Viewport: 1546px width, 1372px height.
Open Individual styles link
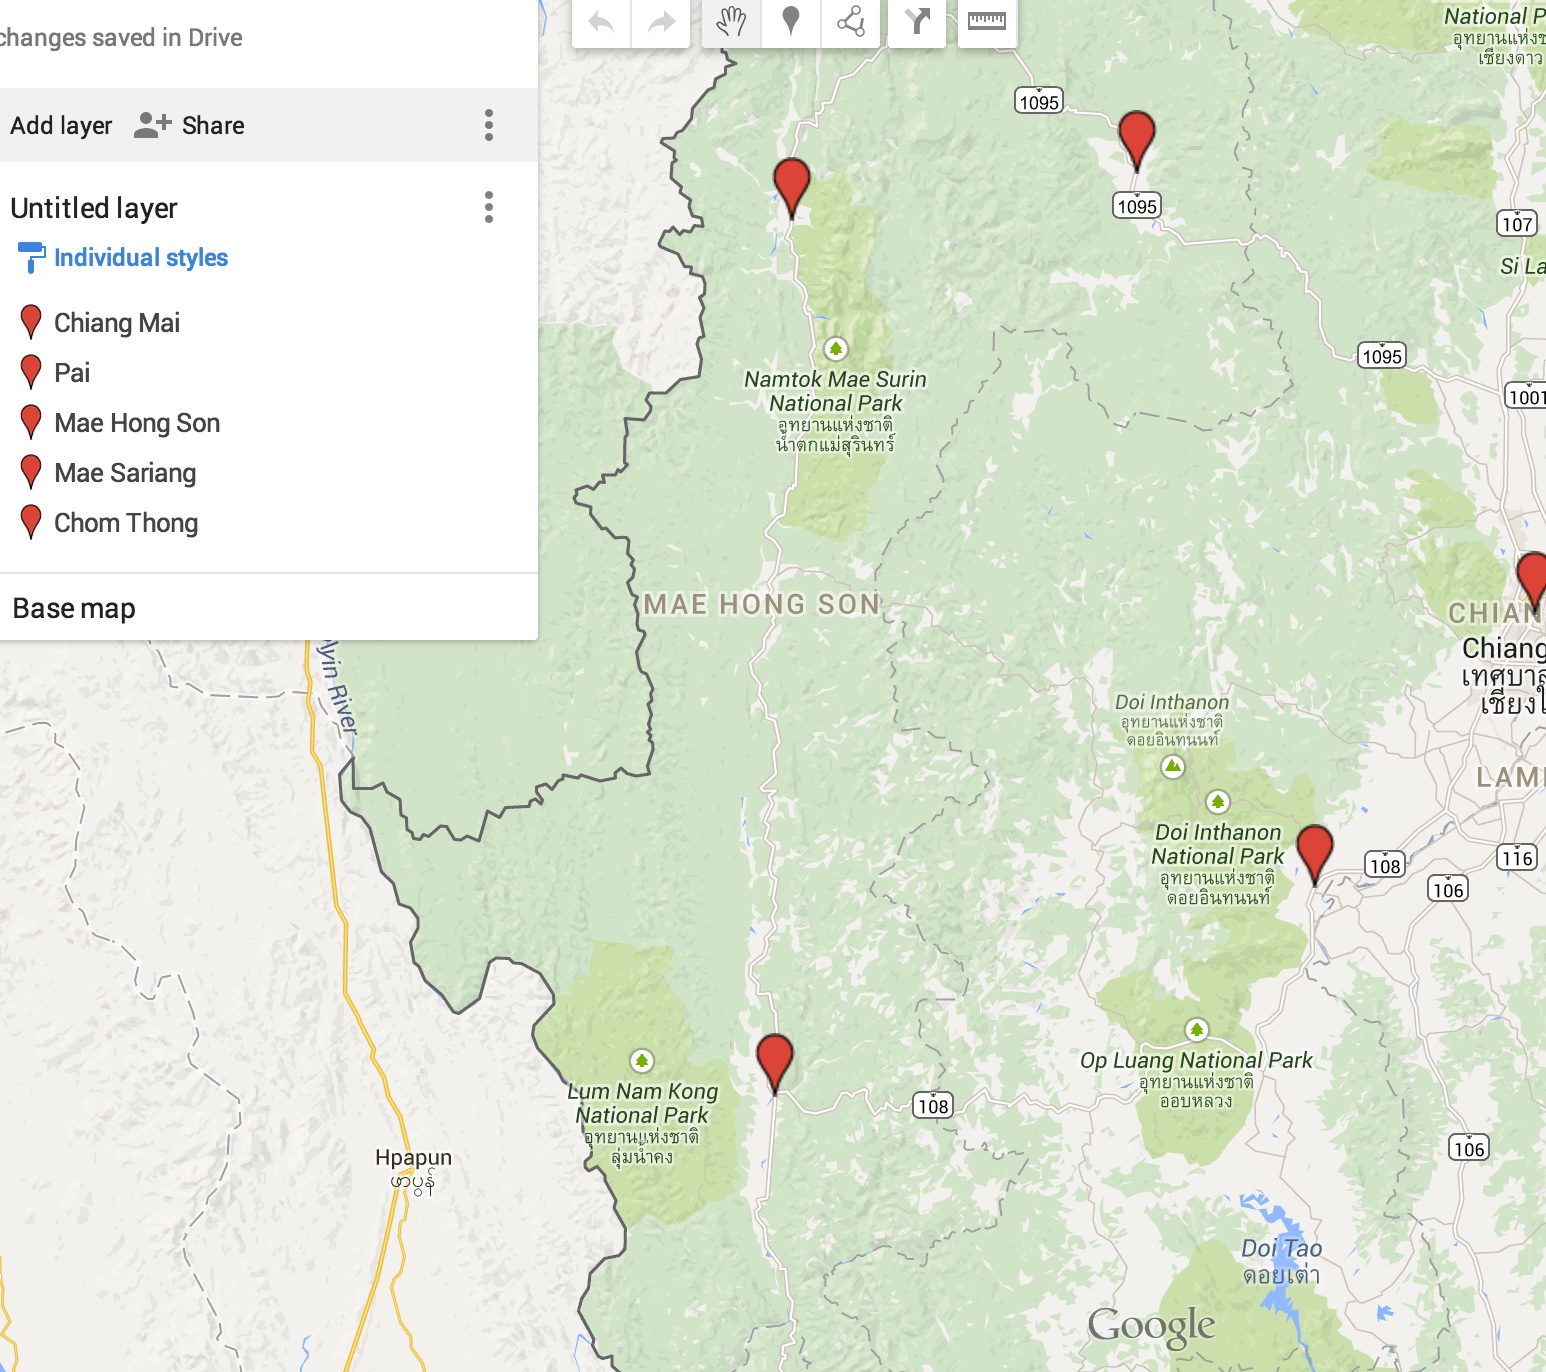(x=141, y=258)
